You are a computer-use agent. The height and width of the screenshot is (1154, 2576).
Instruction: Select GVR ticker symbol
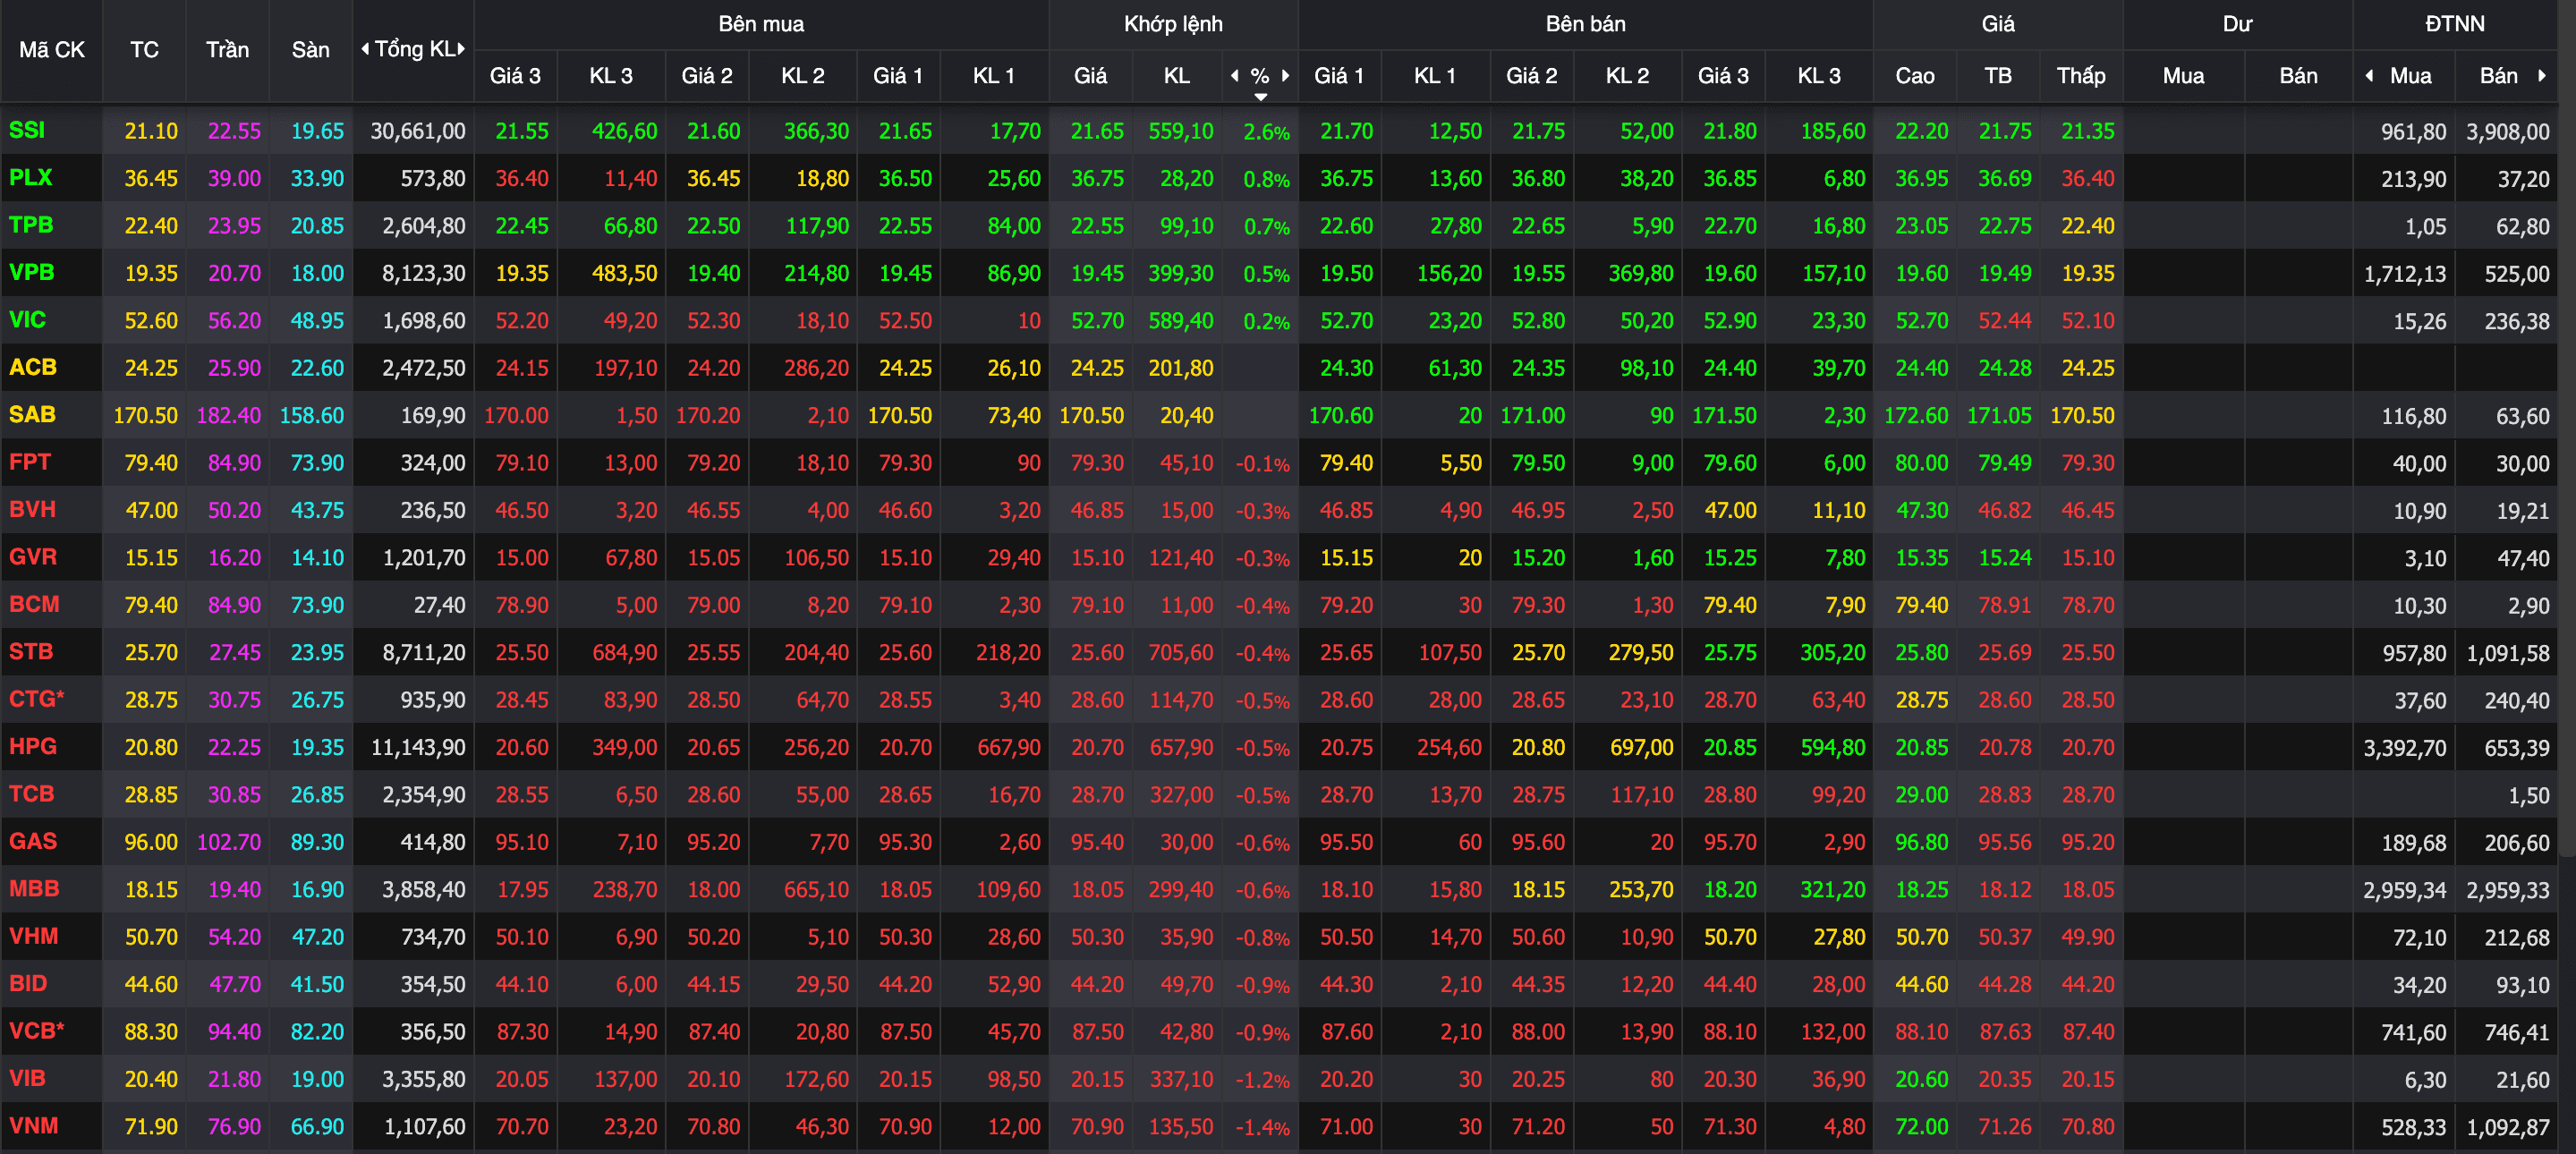pyautogui.click(x=33, y=557)
